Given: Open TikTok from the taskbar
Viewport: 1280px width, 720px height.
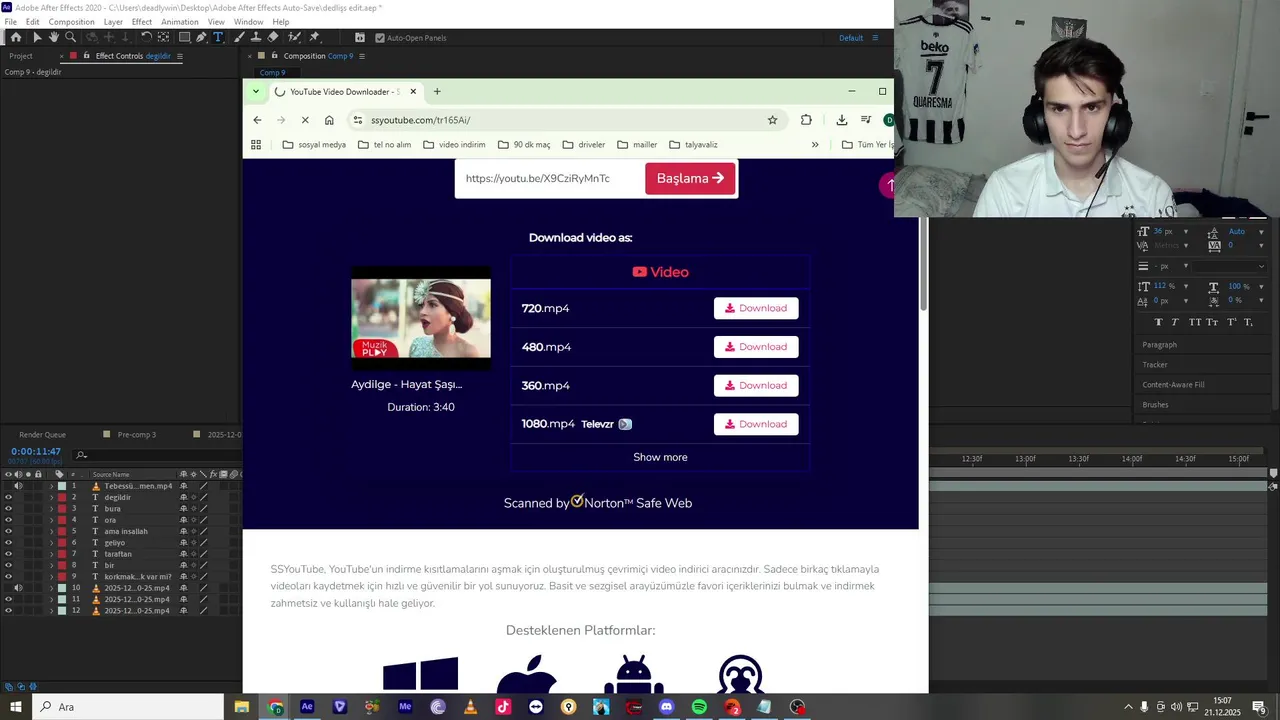Looking at the screenshot, I should click(x=503, y=707).
